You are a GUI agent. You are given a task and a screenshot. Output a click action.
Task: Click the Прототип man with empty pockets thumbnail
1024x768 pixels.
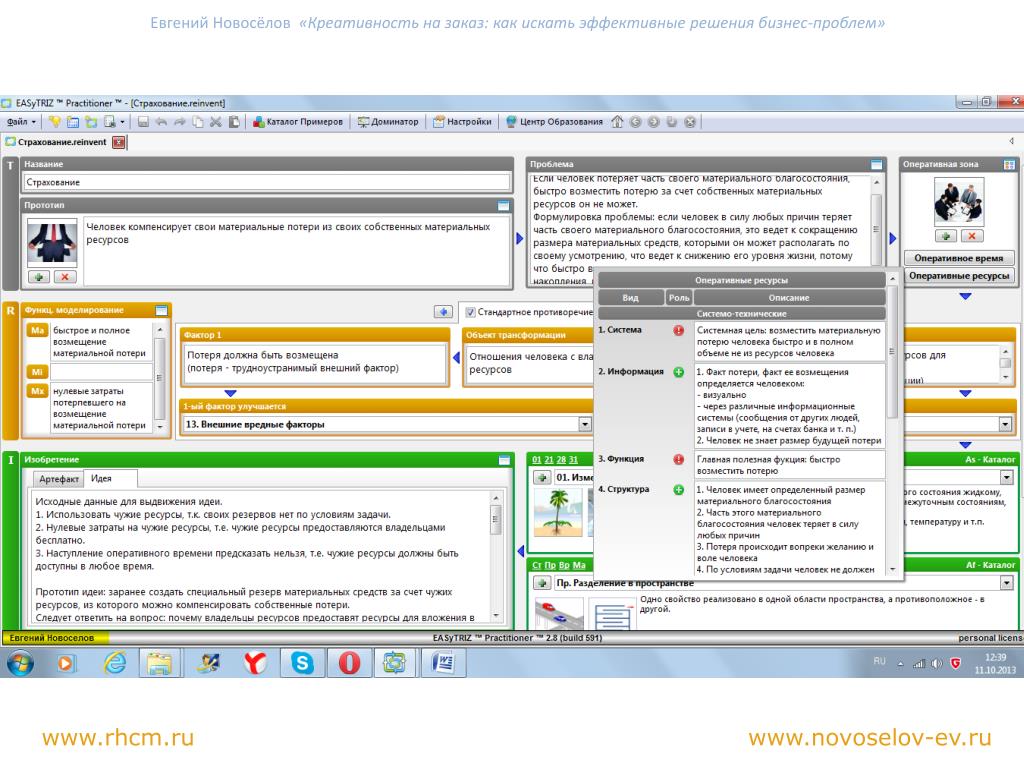[x=52, y=242]
